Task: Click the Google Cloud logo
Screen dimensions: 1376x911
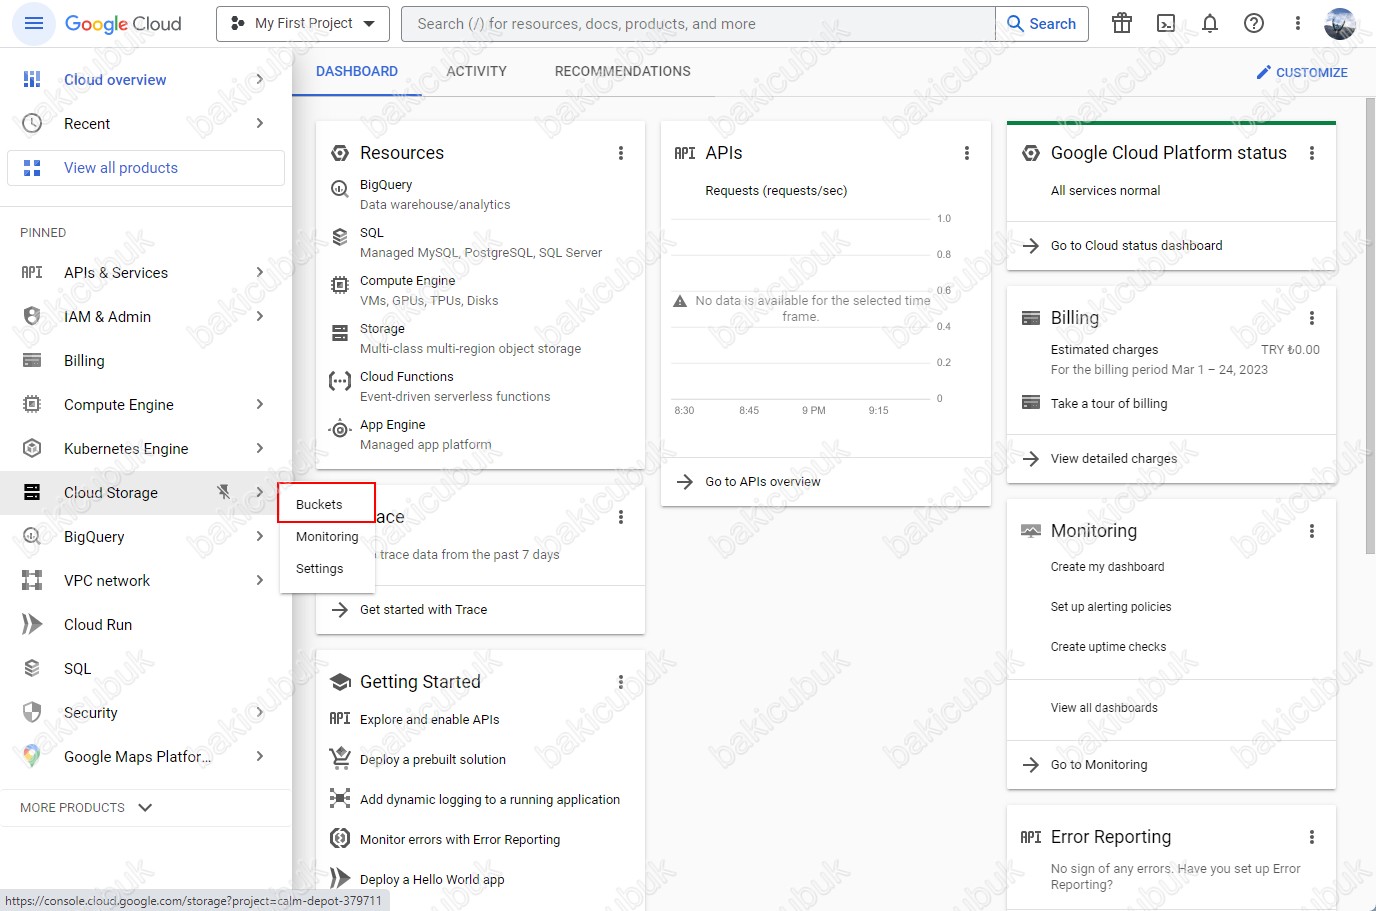Action: click(x=123, y=23)
